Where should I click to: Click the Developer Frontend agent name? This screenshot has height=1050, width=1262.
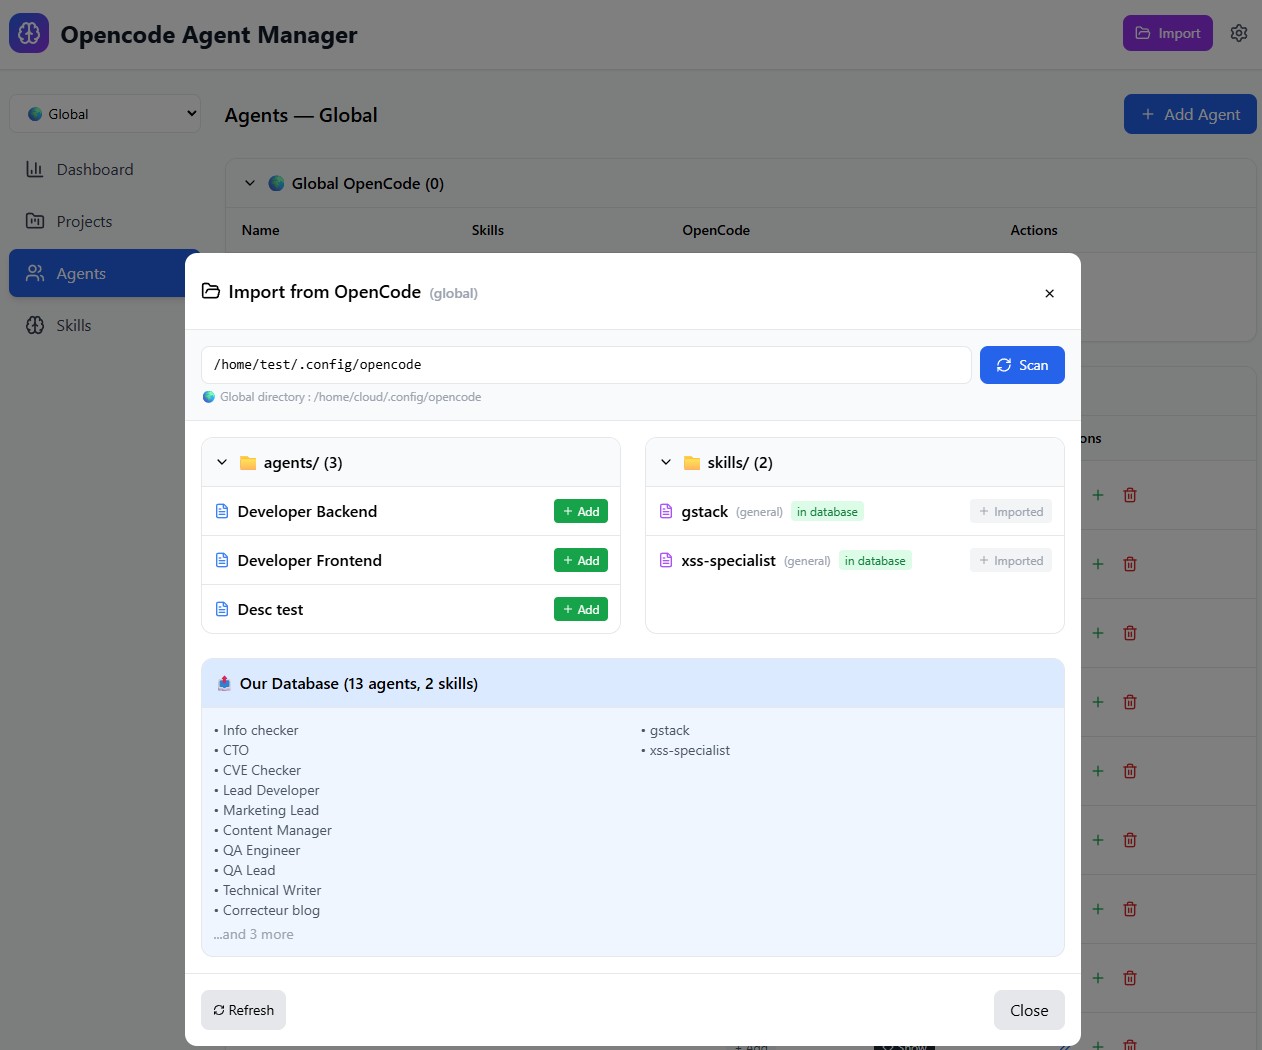(x=310, y=560)
